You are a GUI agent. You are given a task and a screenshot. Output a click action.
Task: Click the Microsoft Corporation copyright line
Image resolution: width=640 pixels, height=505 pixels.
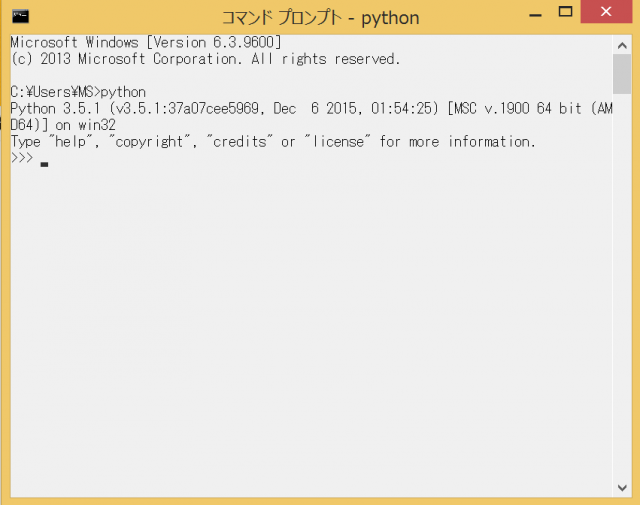205,59
